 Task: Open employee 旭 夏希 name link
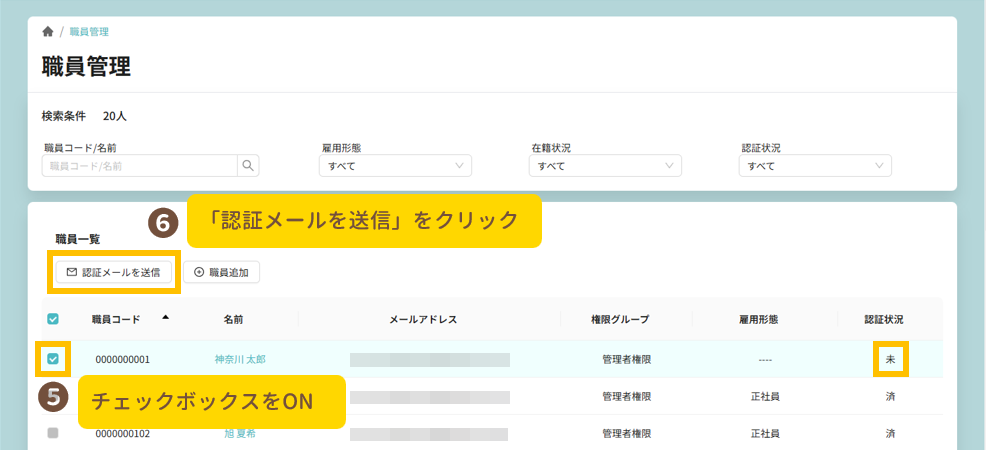point(240,434)
